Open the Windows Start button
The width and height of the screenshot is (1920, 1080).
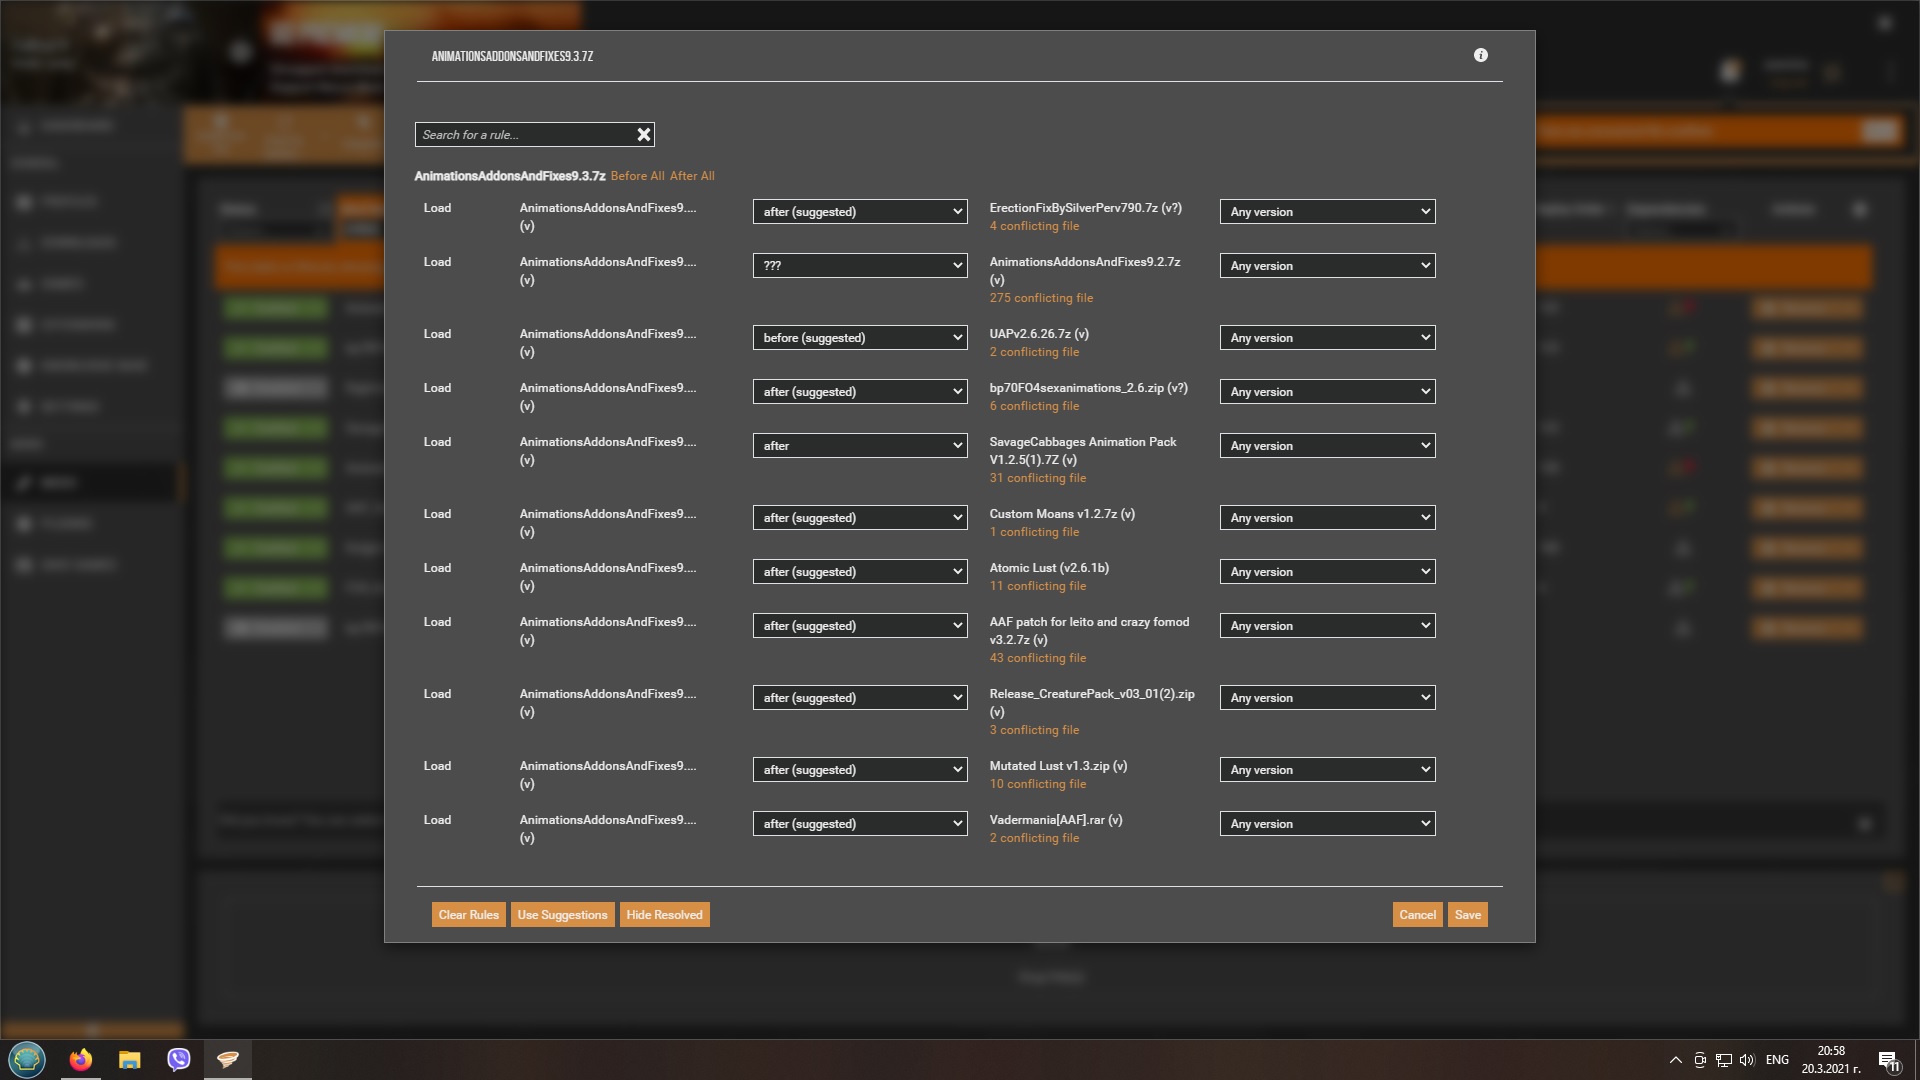(27, 1060)
